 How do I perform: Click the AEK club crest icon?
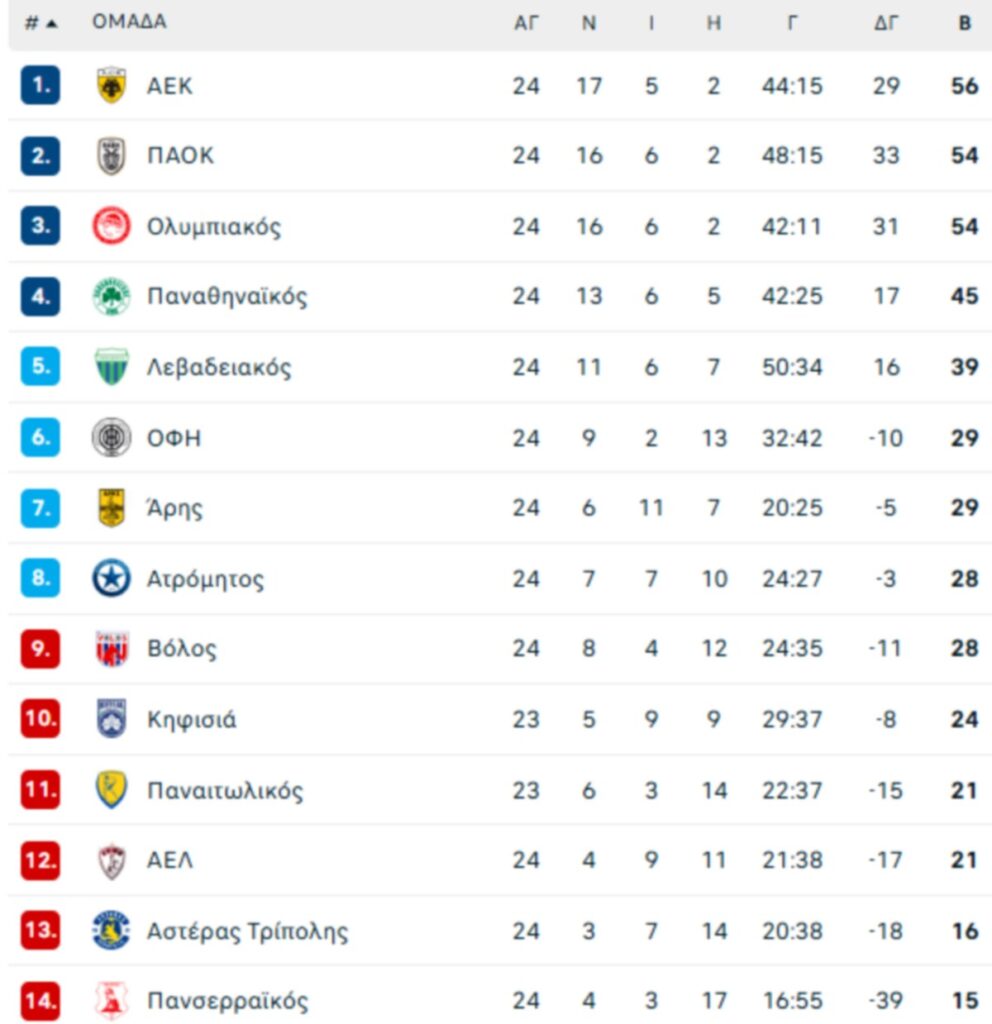(111, 86)
